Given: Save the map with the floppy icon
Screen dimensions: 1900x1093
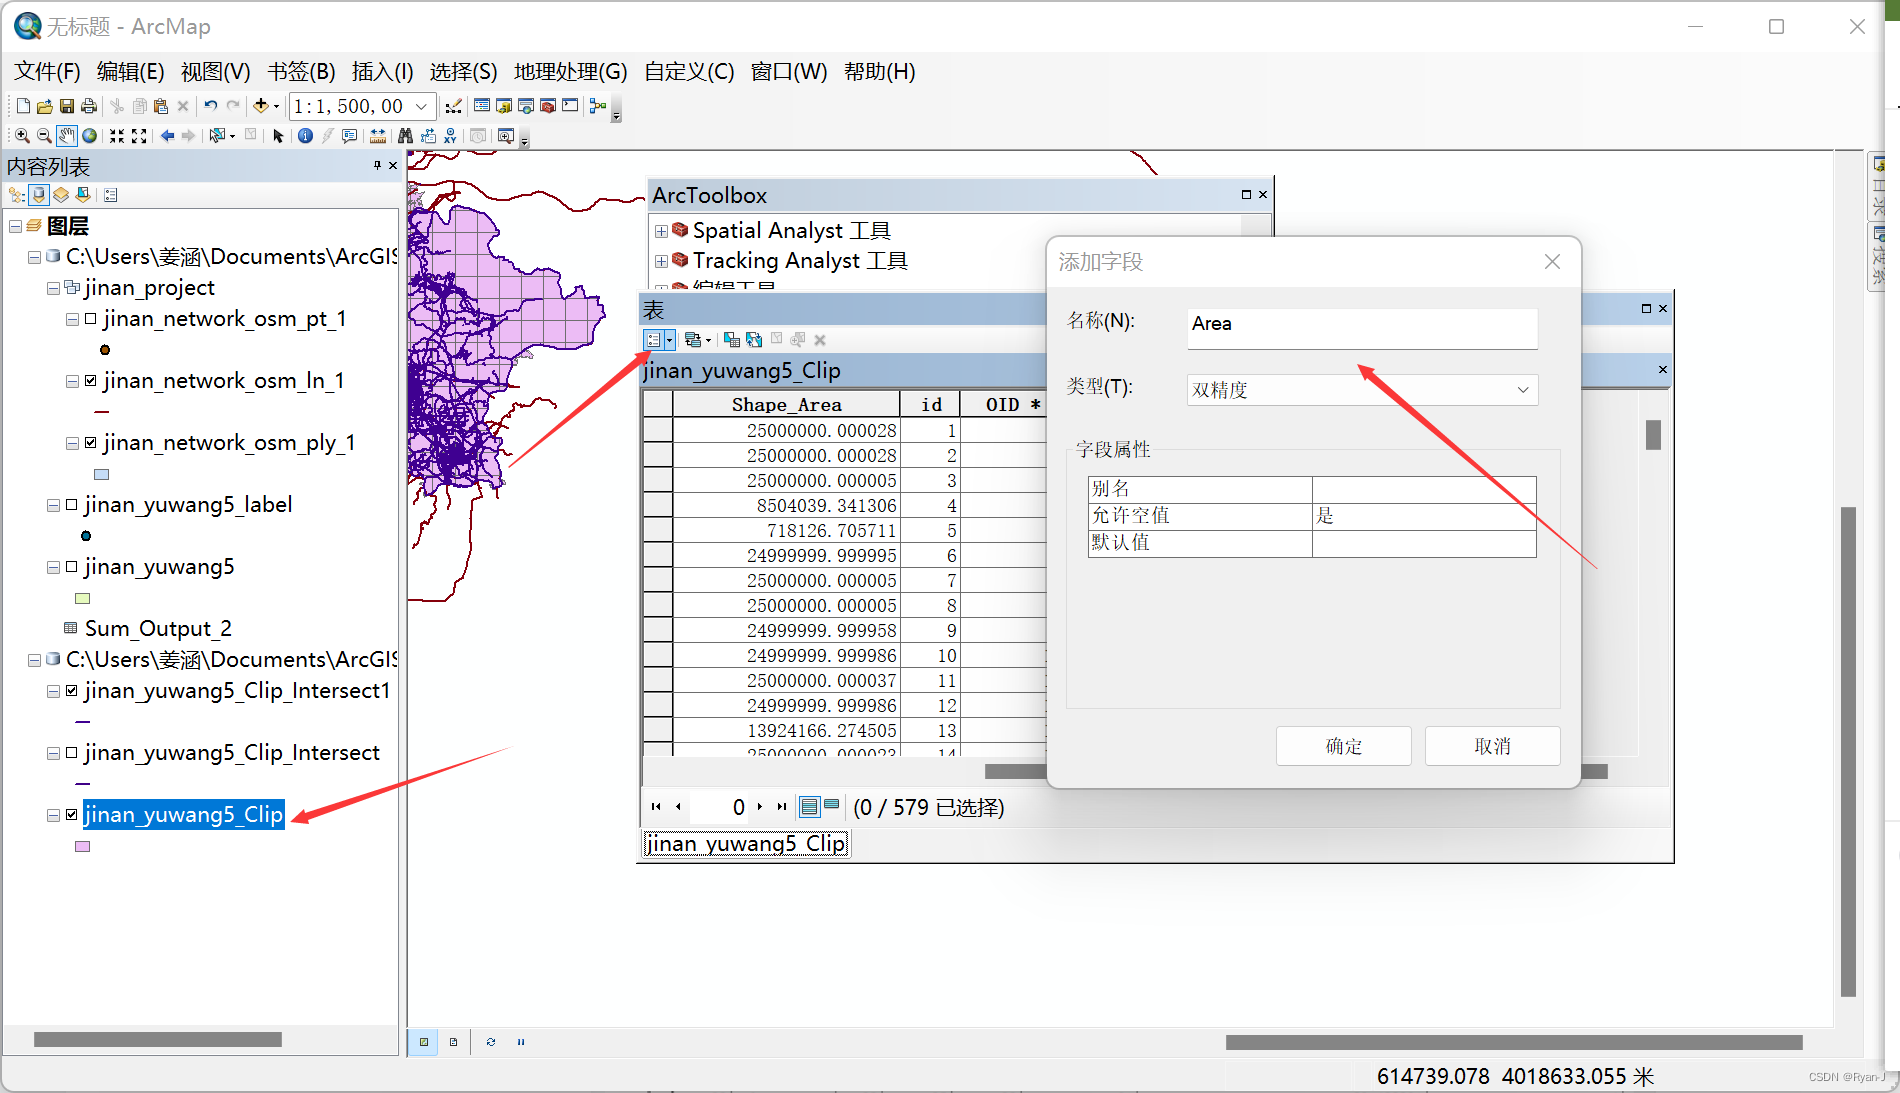Looking at the screenshot, I should coord(67,106).
